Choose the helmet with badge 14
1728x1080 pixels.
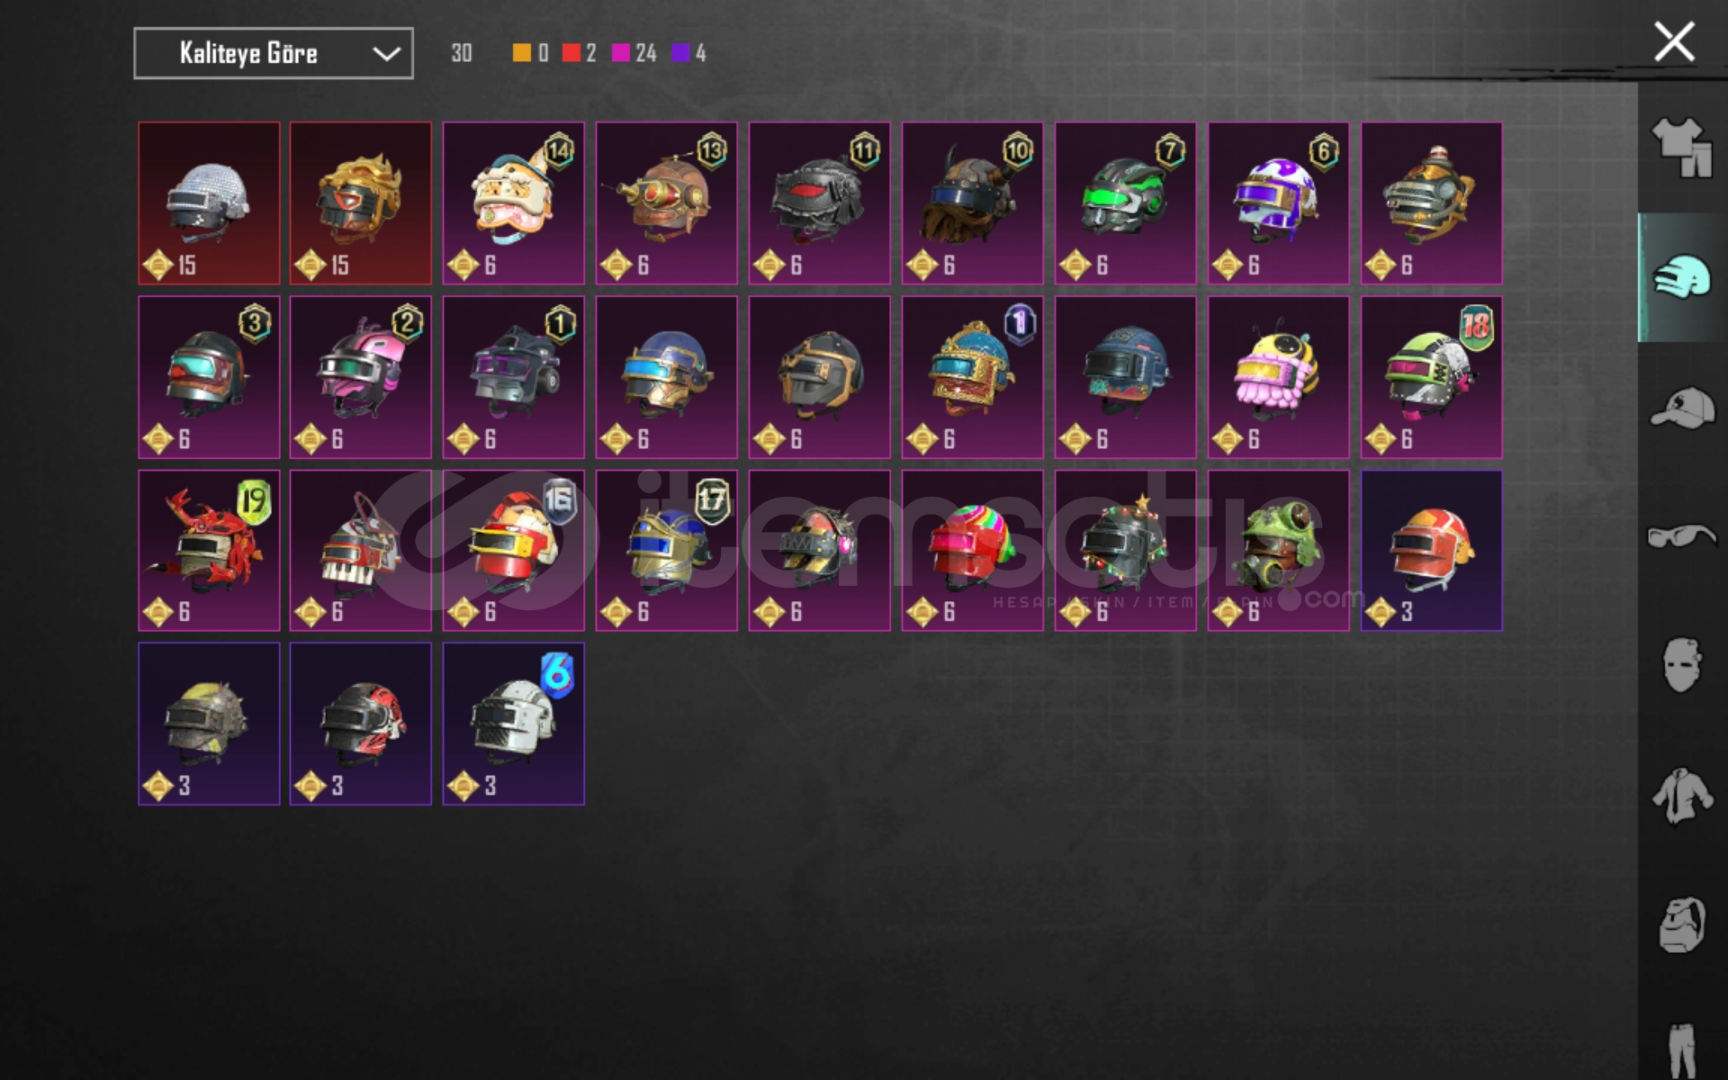(x=514, y=203)
